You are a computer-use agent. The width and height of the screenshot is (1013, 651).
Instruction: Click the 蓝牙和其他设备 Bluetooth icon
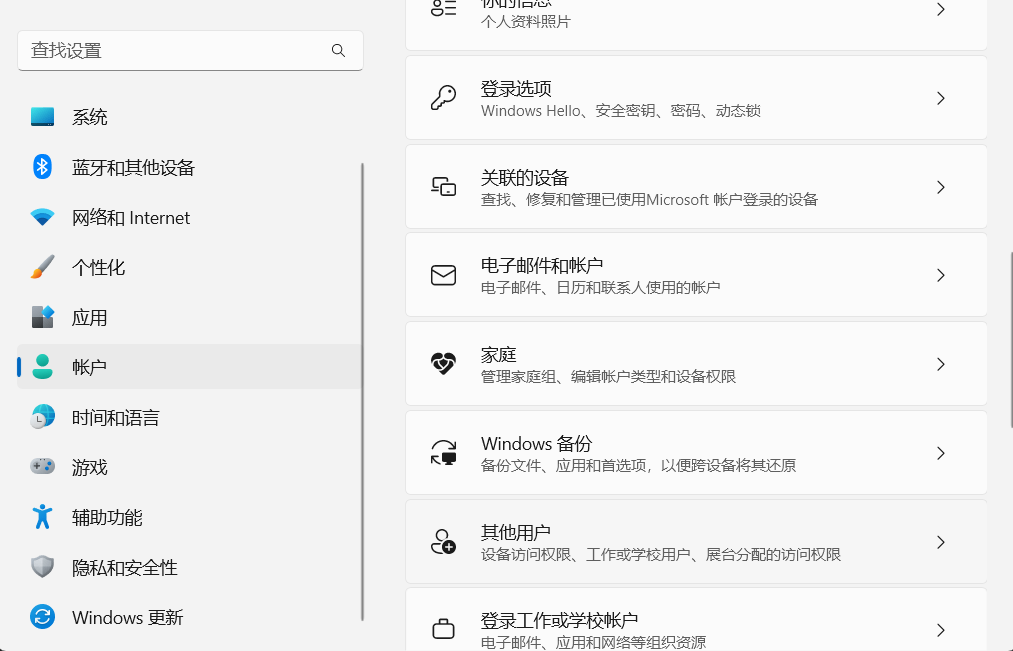click(42, 167)
